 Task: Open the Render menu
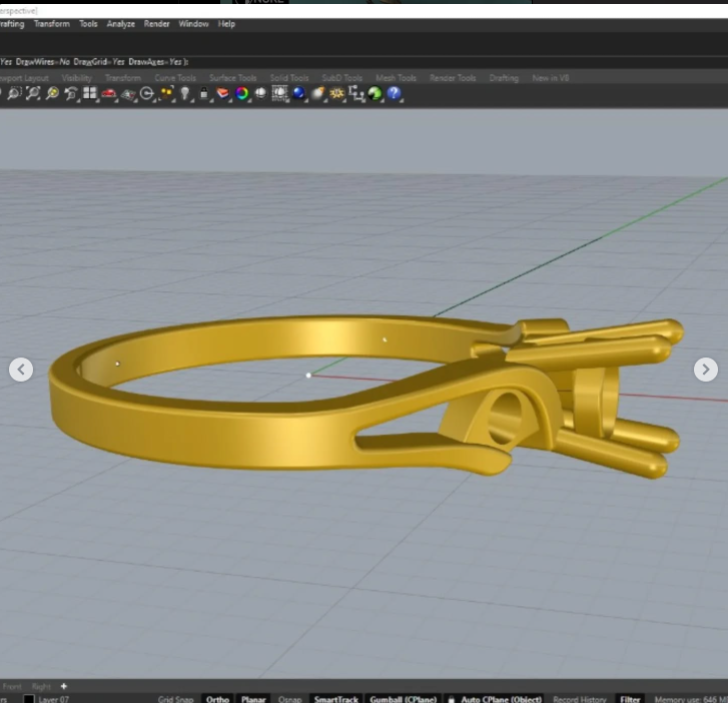point(157,23)
